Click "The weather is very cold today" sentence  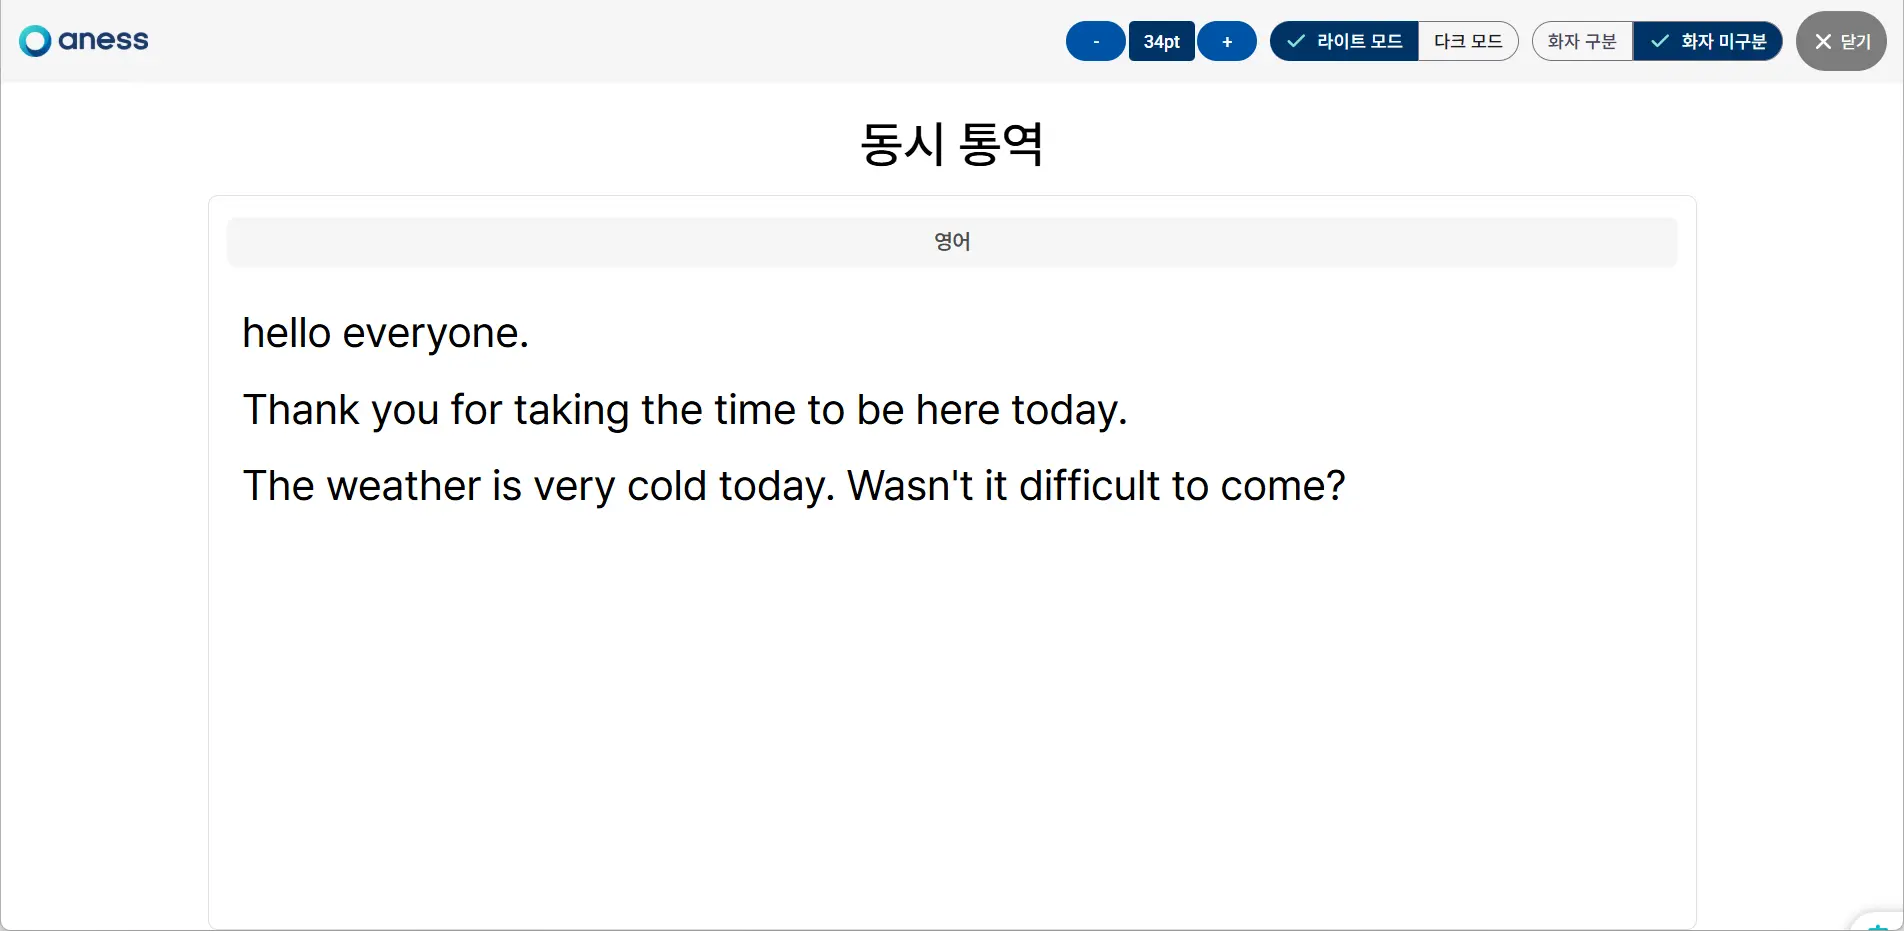[x=538, y=486]
